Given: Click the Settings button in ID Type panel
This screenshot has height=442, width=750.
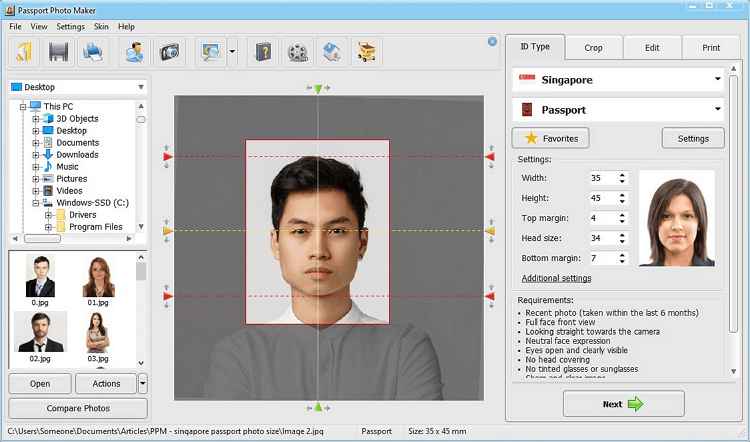Looking at the screenshot, I should [x=693, y=139].
